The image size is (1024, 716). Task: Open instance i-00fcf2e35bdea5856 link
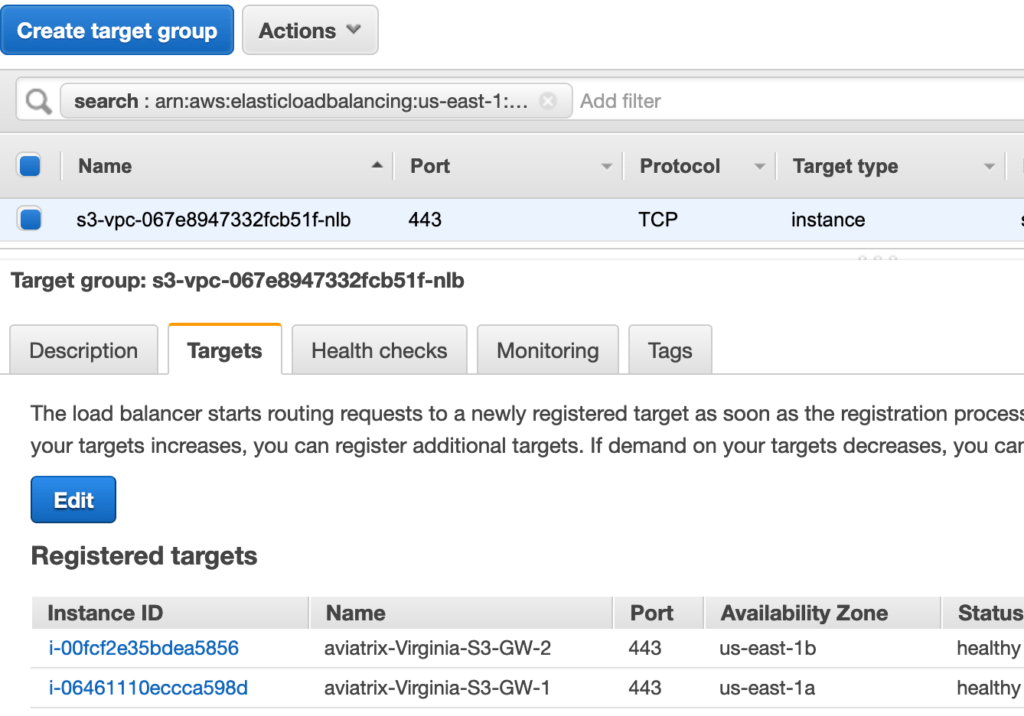[x=144, y=648]
